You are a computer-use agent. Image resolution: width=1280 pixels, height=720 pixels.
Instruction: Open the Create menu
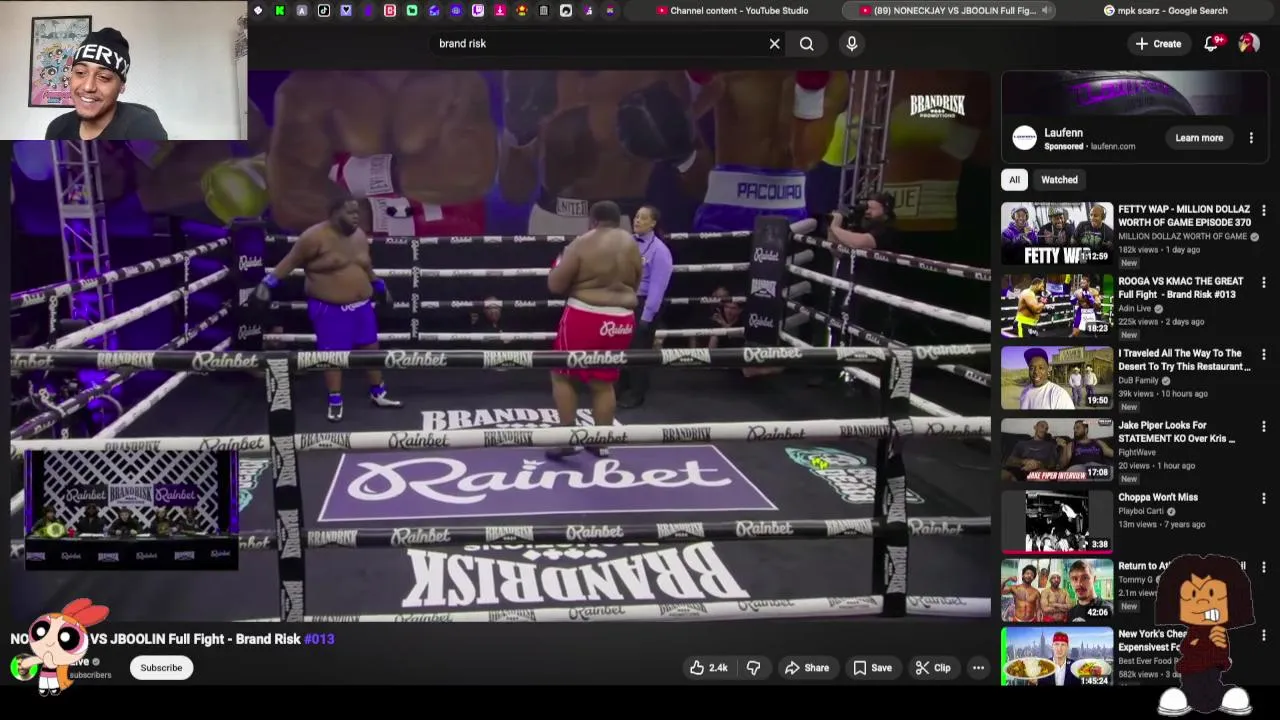(1158, 44)
